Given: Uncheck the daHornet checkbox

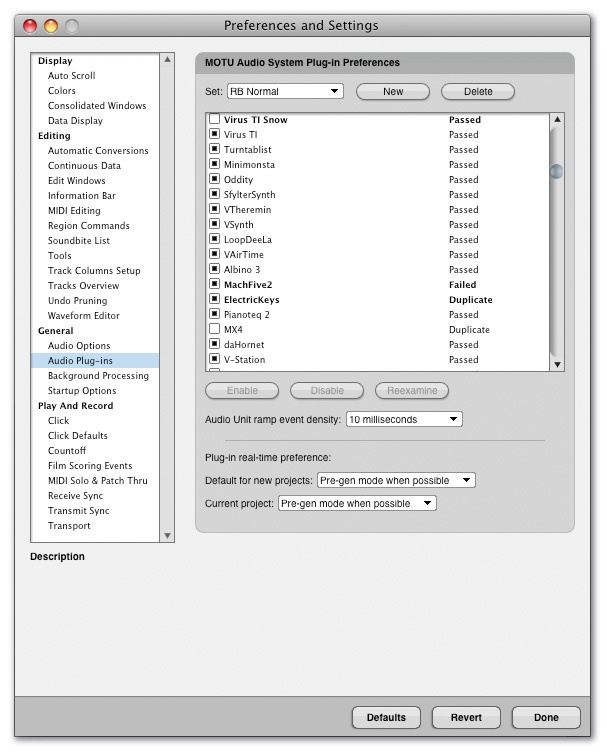Looking at the screenshot, I should point(215,343).
